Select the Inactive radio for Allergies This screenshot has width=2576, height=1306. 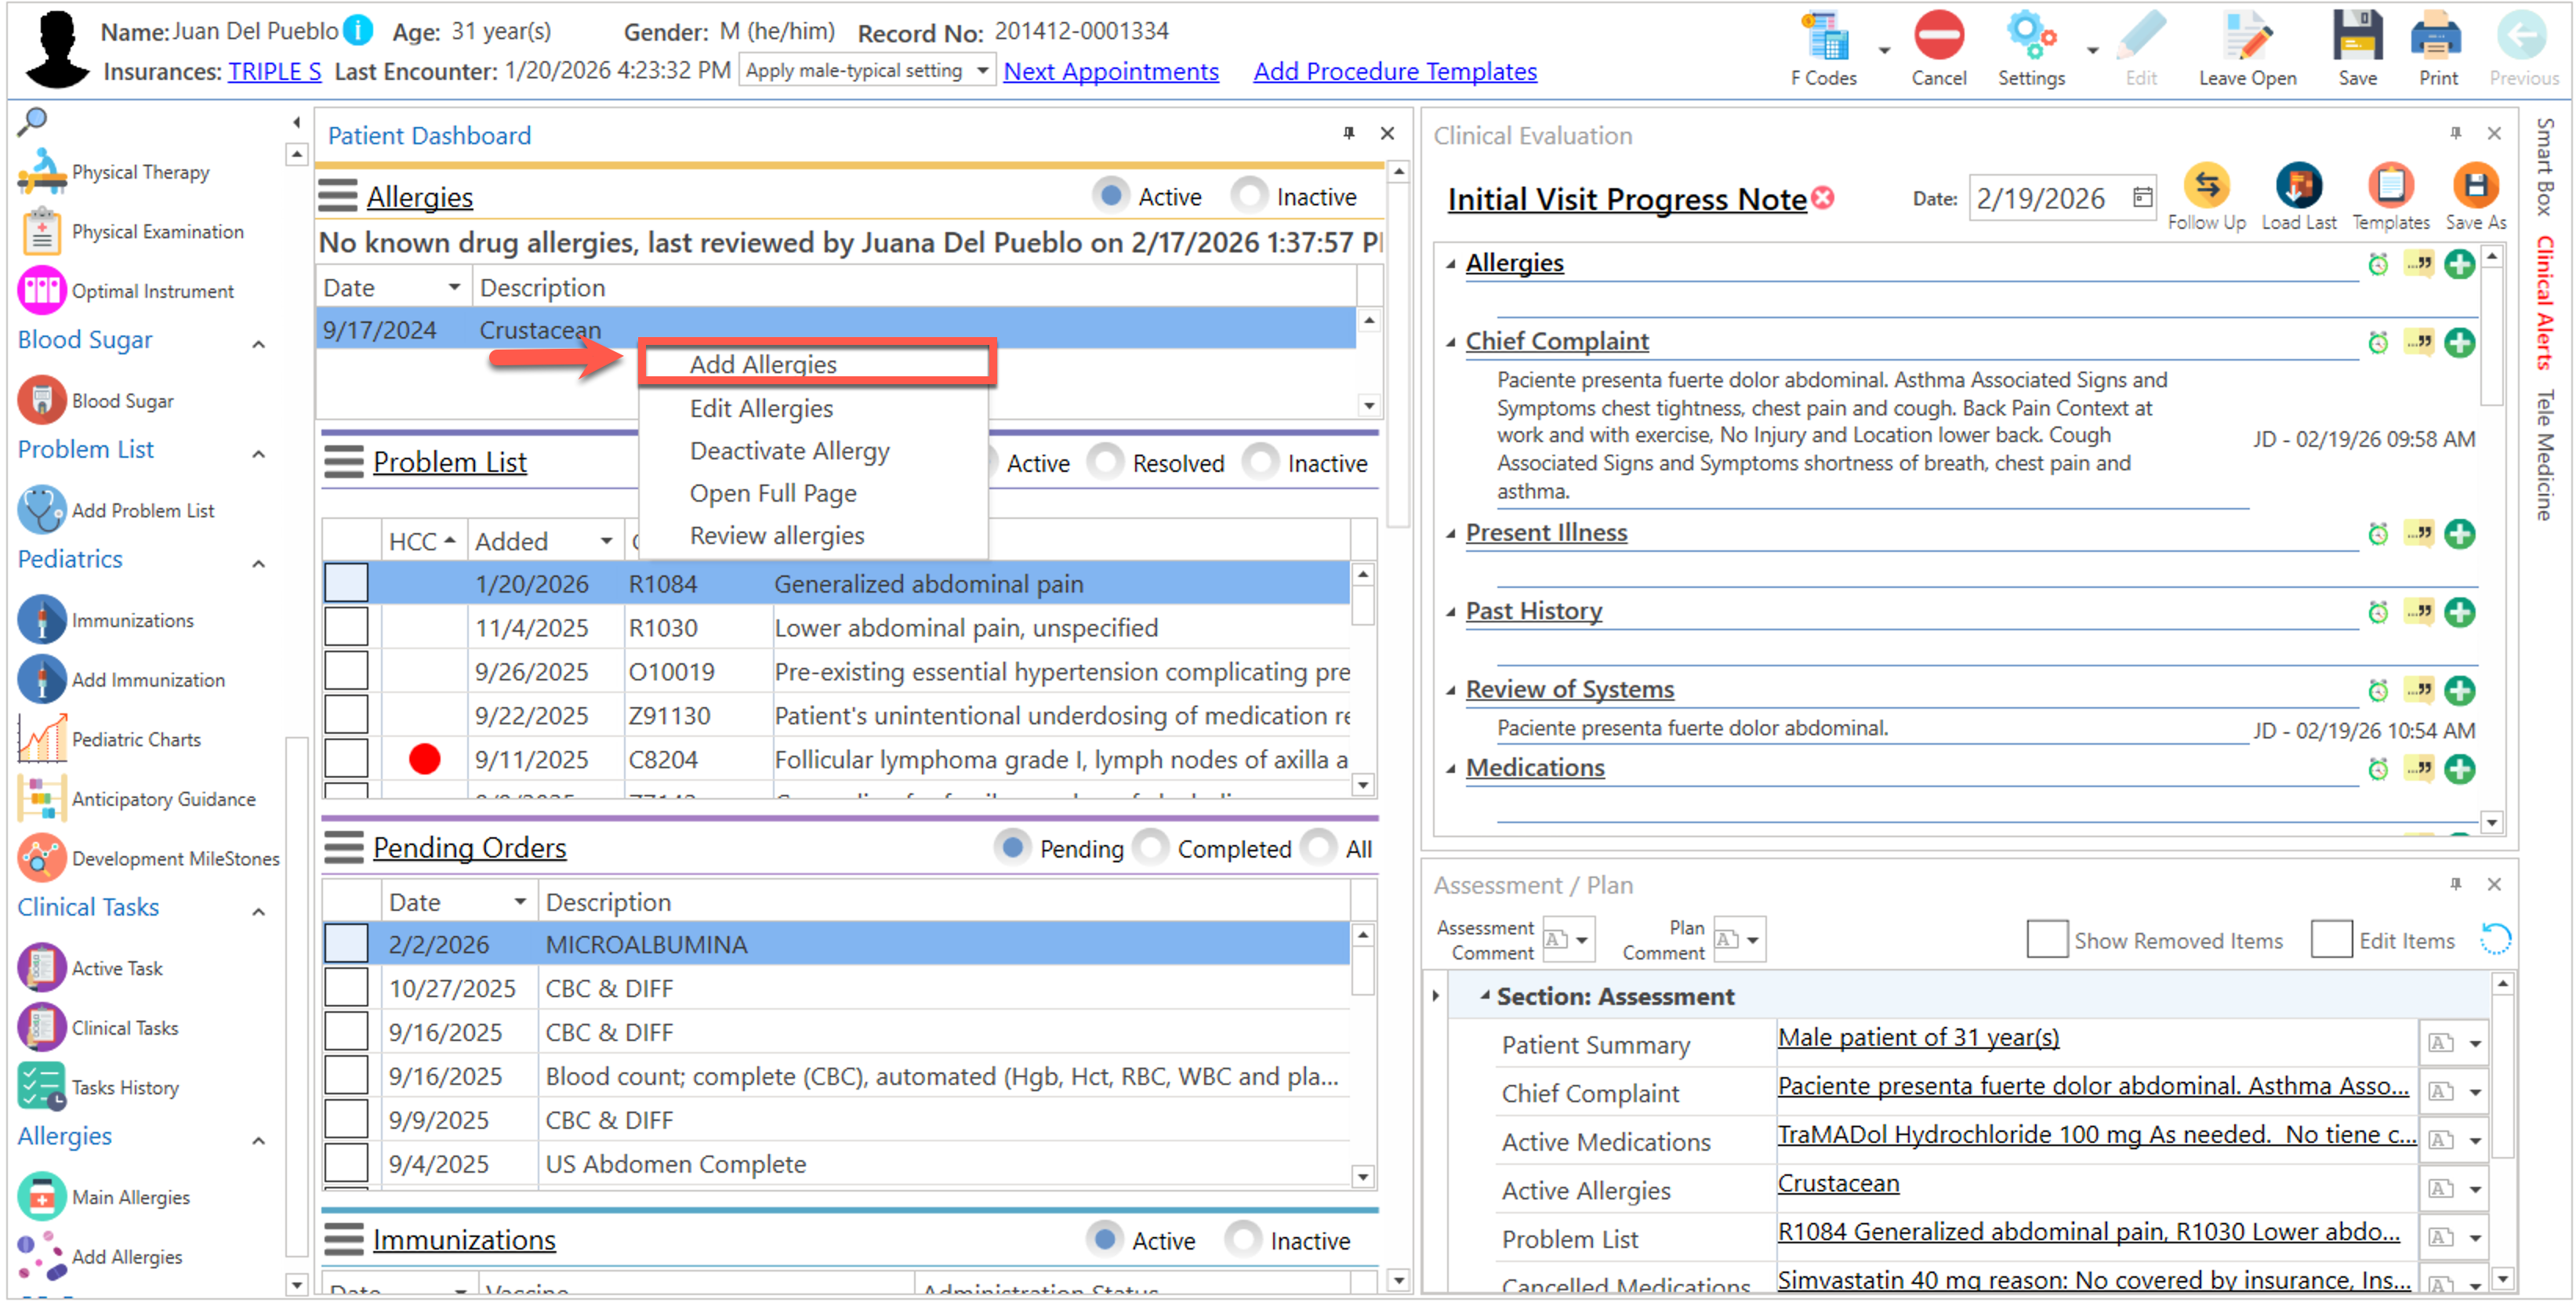click(1250, 196)
